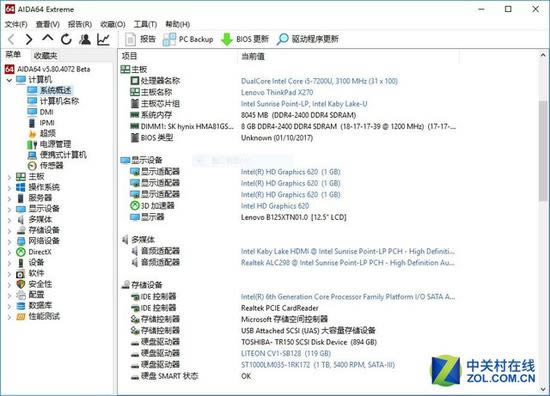Click the 驱动程序更新 toolbar button
The height and width of the screenshot is (396, 550).
(x=308, y=39)
